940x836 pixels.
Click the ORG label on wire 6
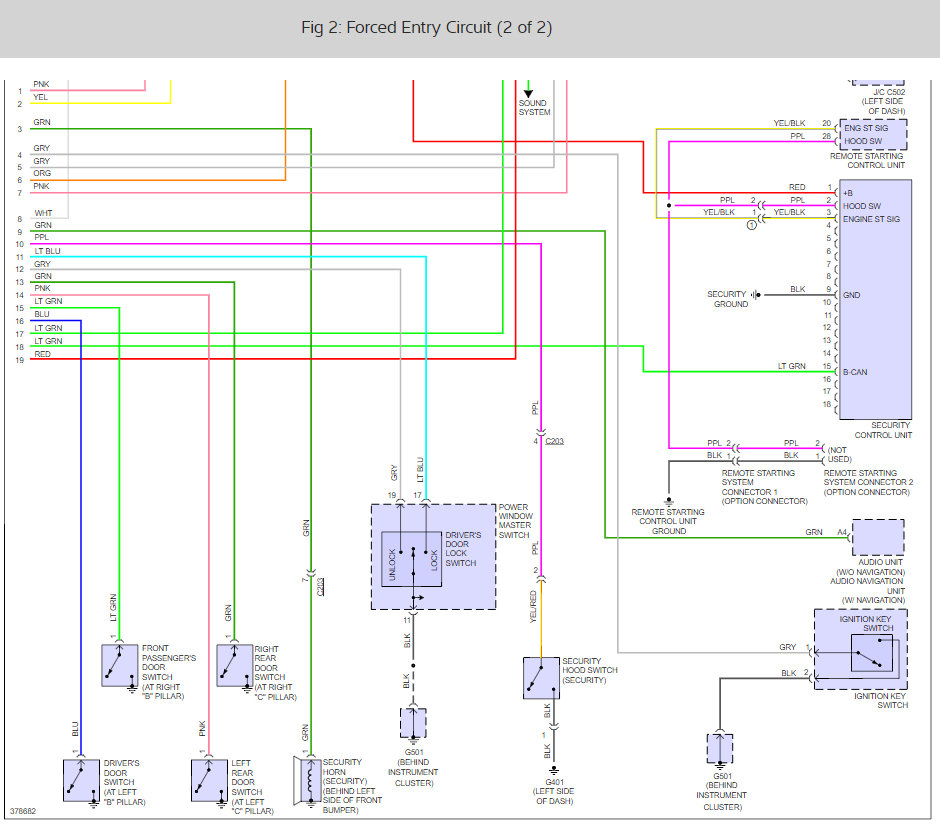[42, 173]
